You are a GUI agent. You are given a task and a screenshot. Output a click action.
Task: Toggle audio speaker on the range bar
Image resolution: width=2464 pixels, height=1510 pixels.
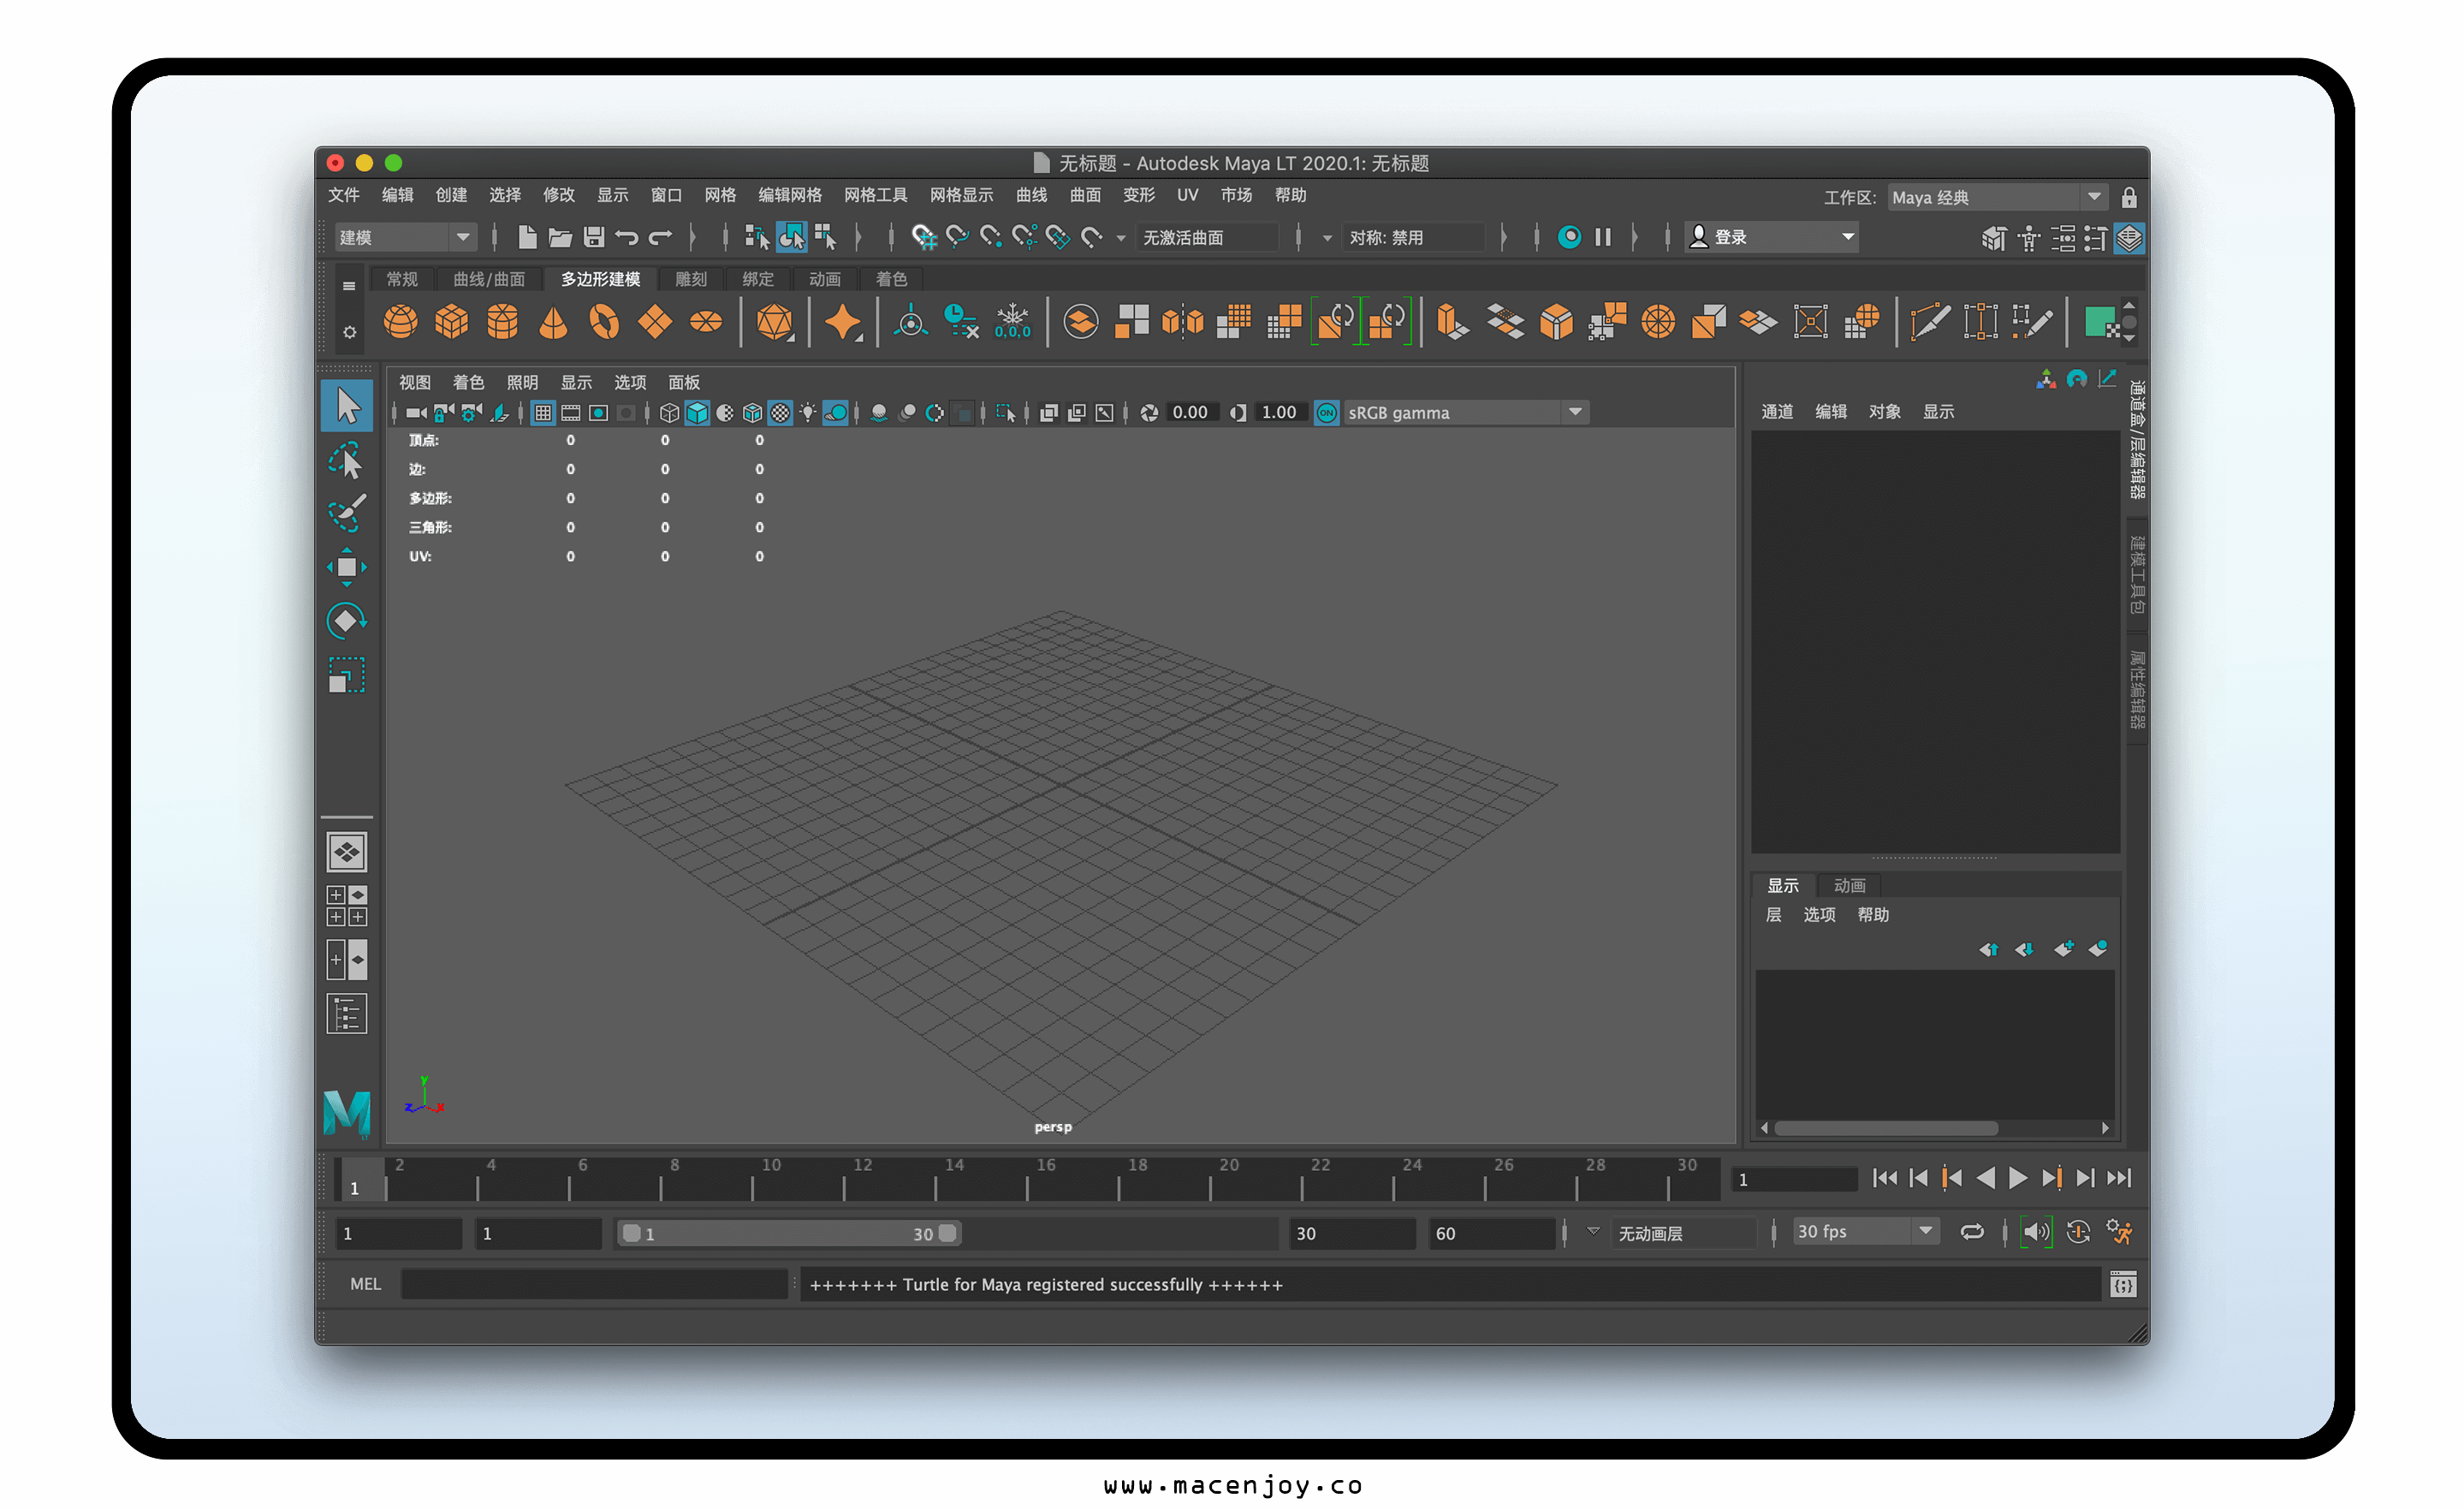coord(2036,1232)
